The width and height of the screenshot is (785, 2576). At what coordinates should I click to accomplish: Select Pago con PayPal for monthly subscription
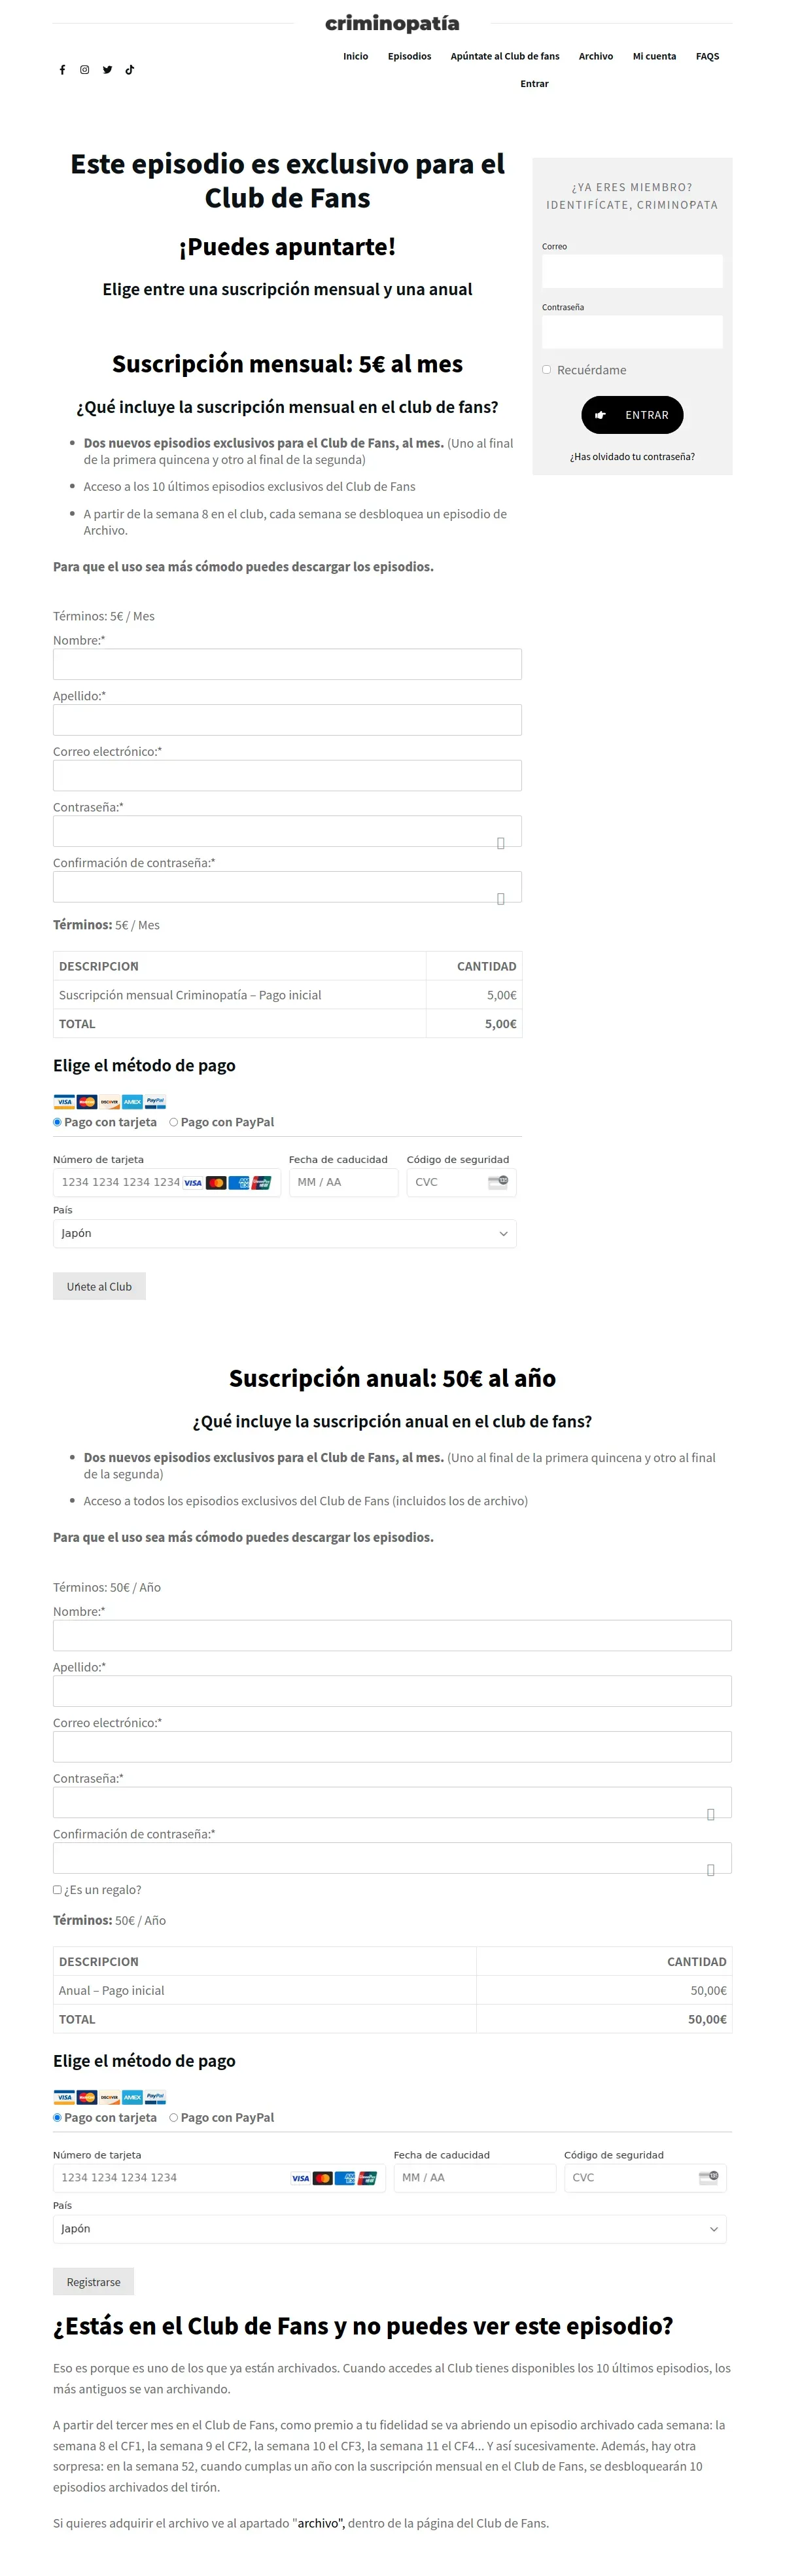(174, 1122)
